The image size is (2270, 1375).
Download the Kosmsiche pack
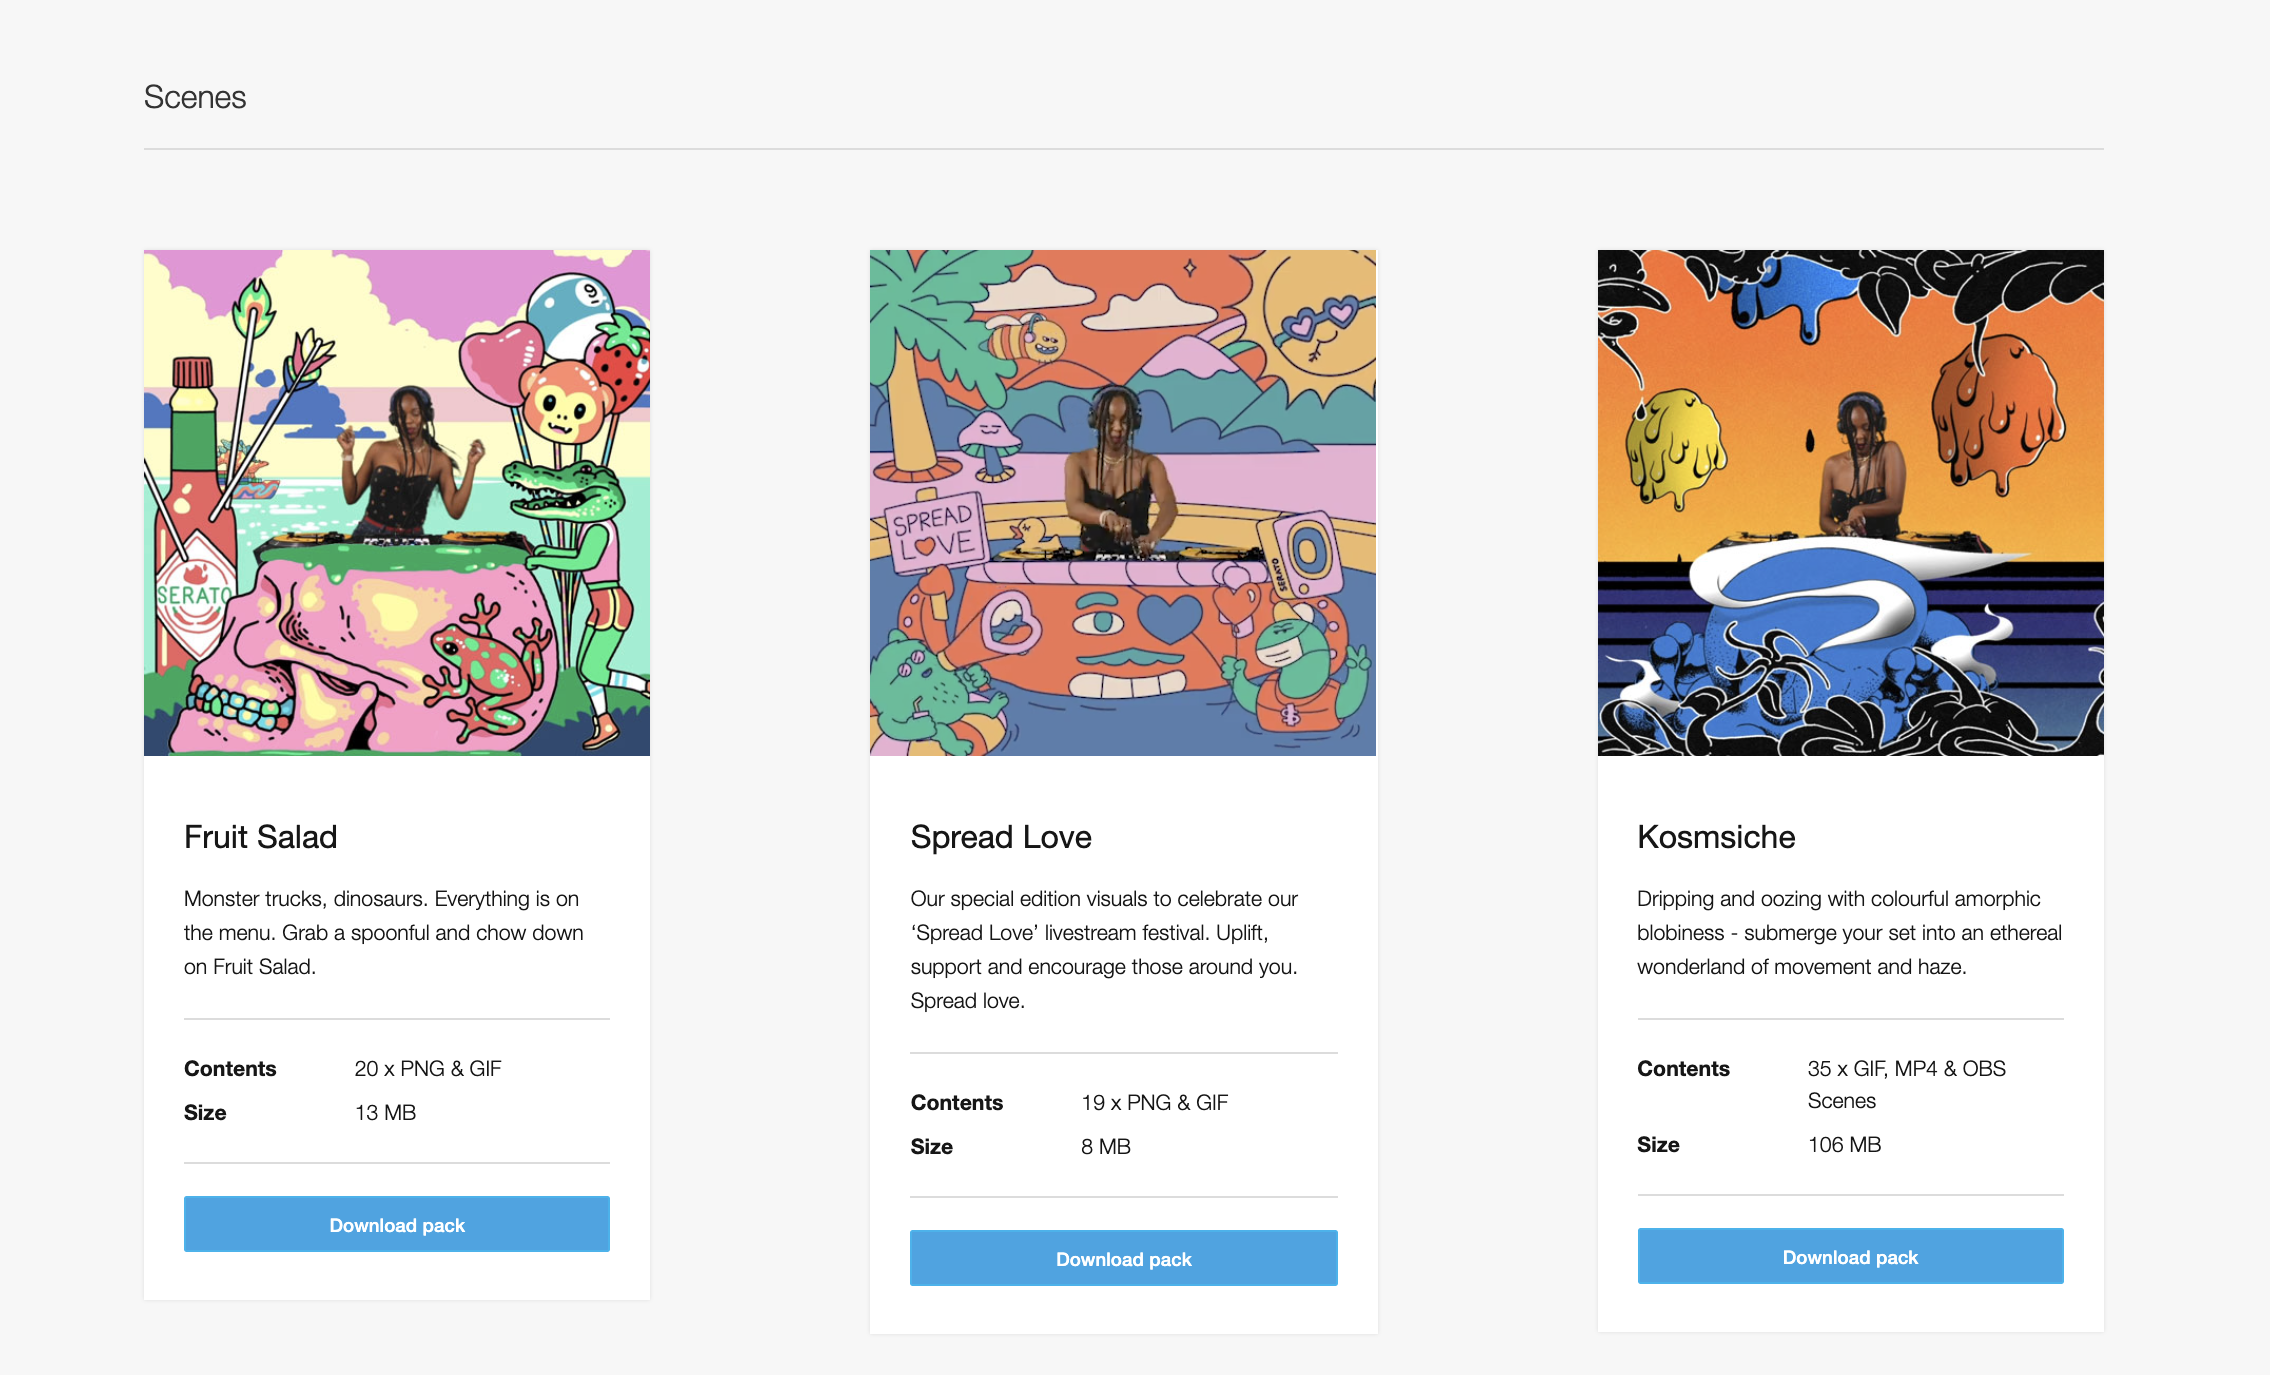coord(1851,1256)
